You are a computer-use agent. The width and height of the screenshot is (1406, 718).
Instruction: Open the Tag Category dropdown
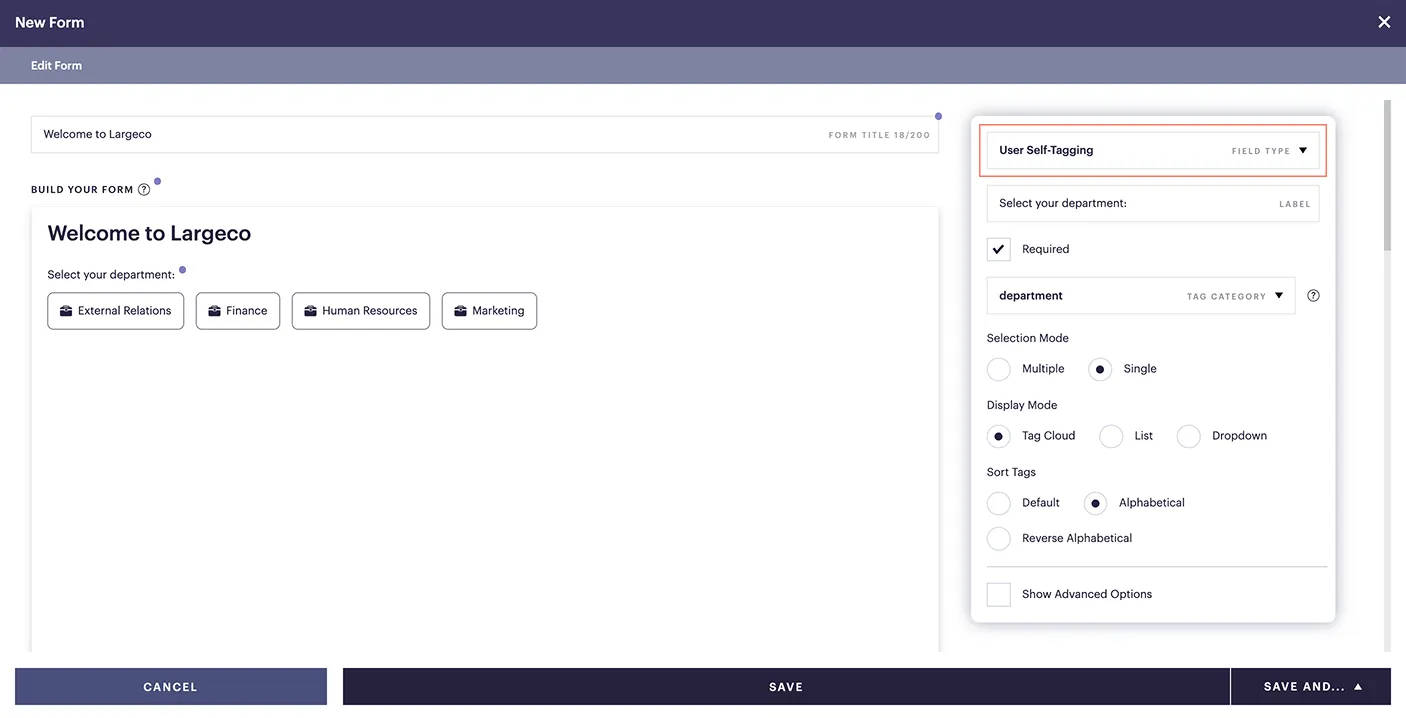(1141, 296)
